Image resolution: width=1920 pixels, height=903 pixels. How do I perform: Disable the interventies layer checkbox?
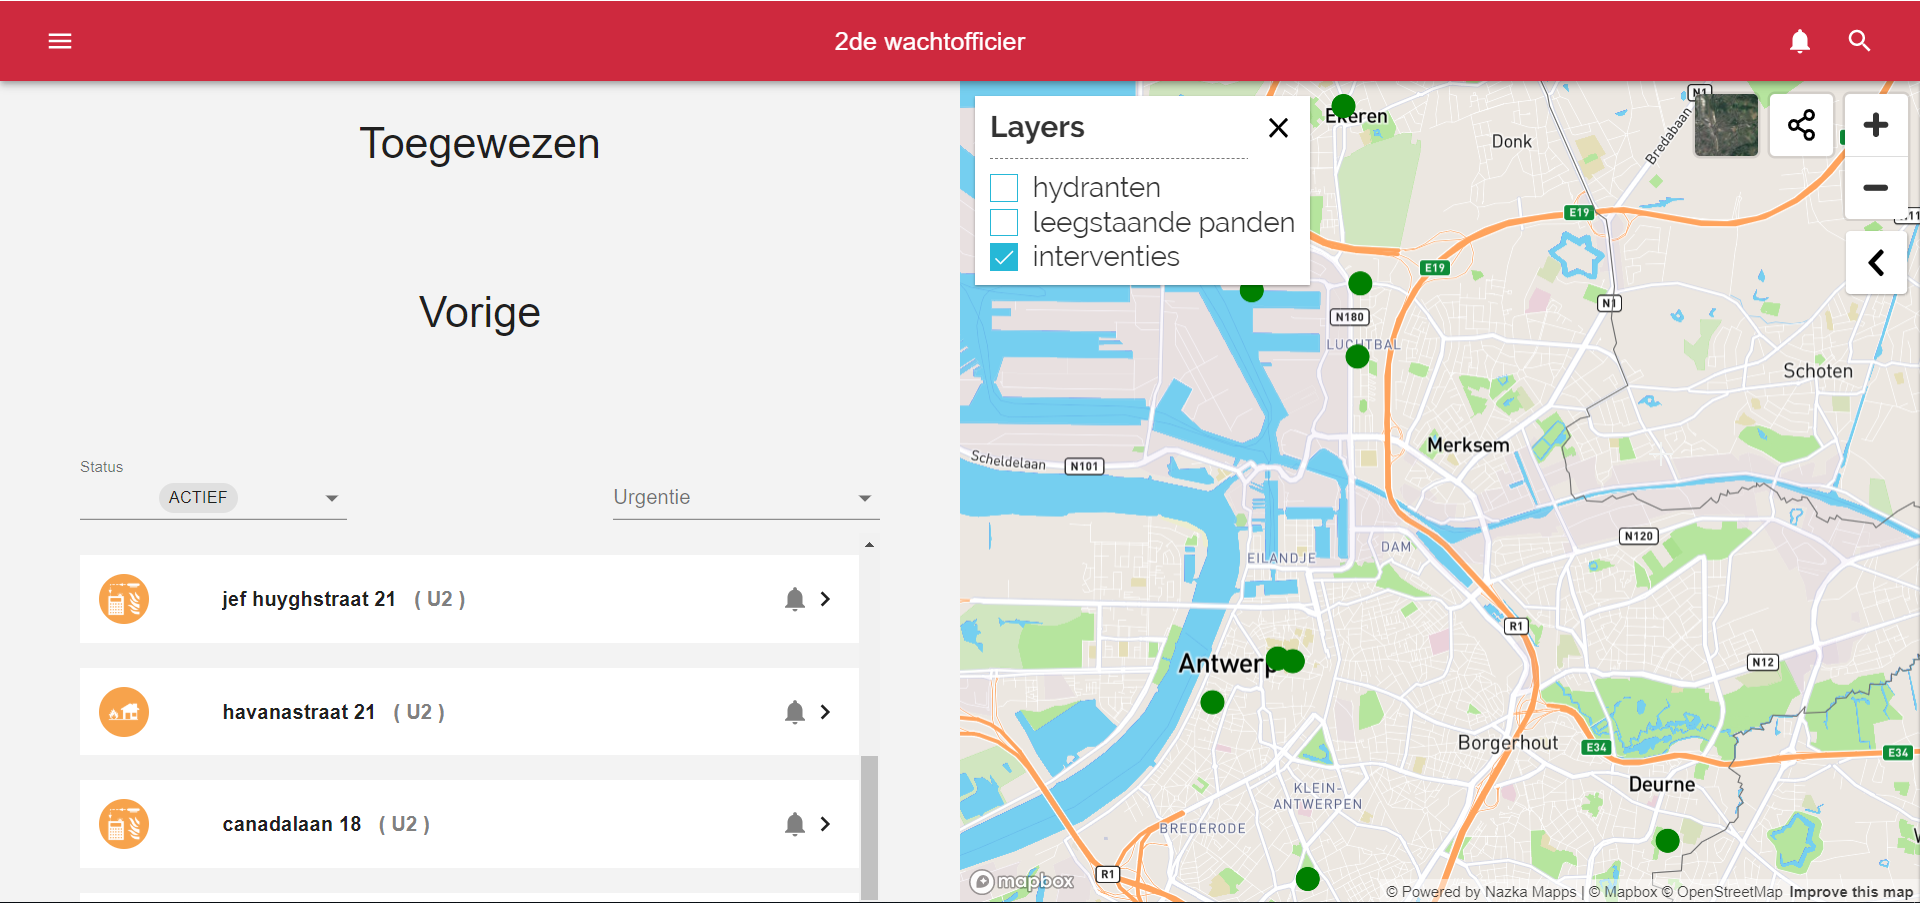[1004, 257]
